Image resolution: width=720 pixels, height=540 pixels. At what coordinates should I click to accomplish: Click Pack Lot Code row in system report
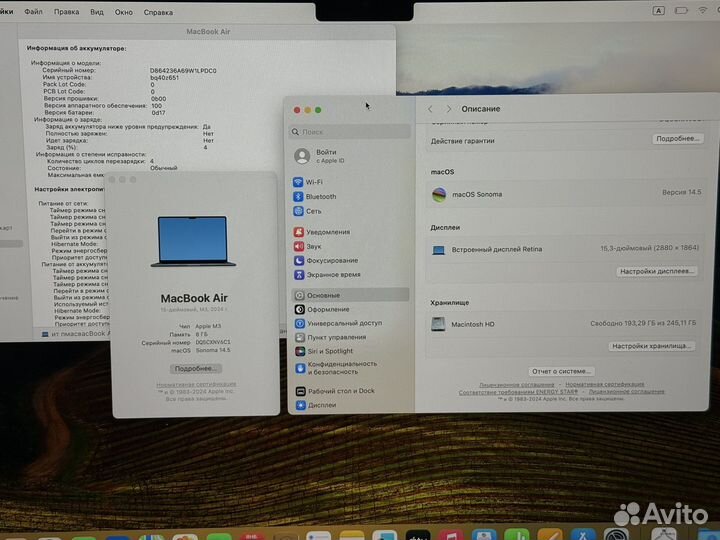pos(99,84)
